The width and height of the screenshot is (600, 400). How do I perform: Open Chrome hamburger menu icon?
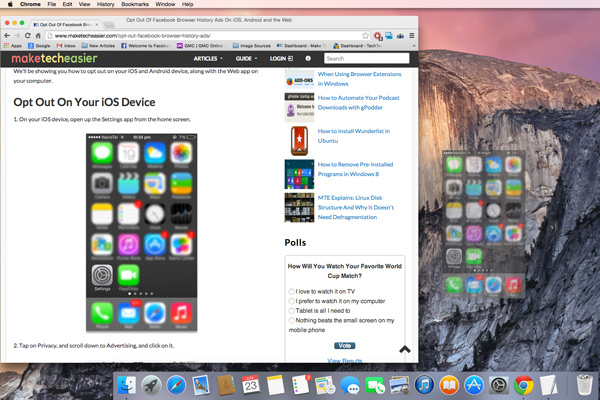click(x=412, y=36)
